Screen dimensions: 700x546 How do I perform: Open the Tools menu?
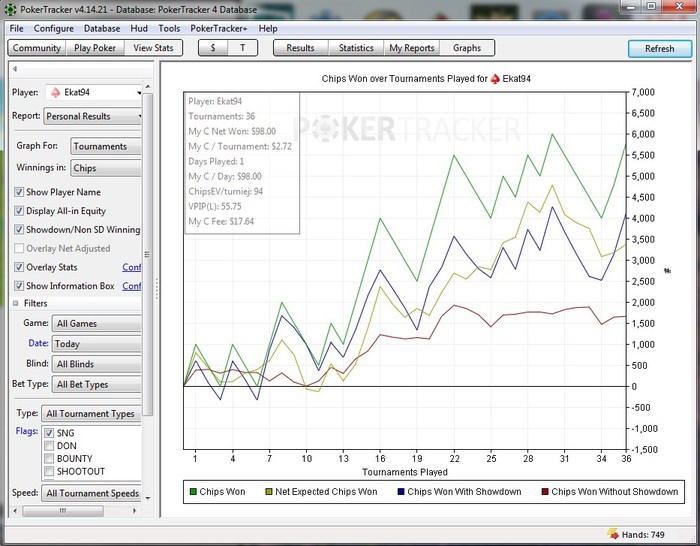pos(169,28)
